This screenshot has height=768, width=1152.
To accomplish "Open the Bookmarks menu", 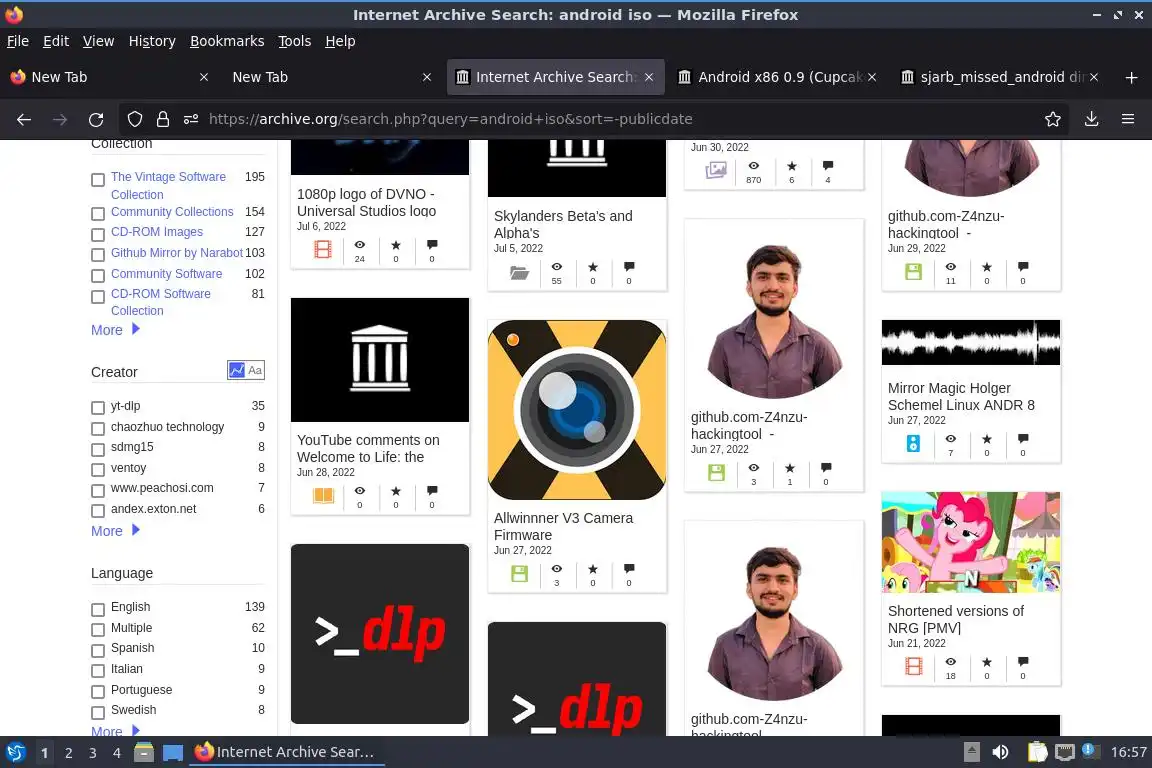I will (227, 41).
